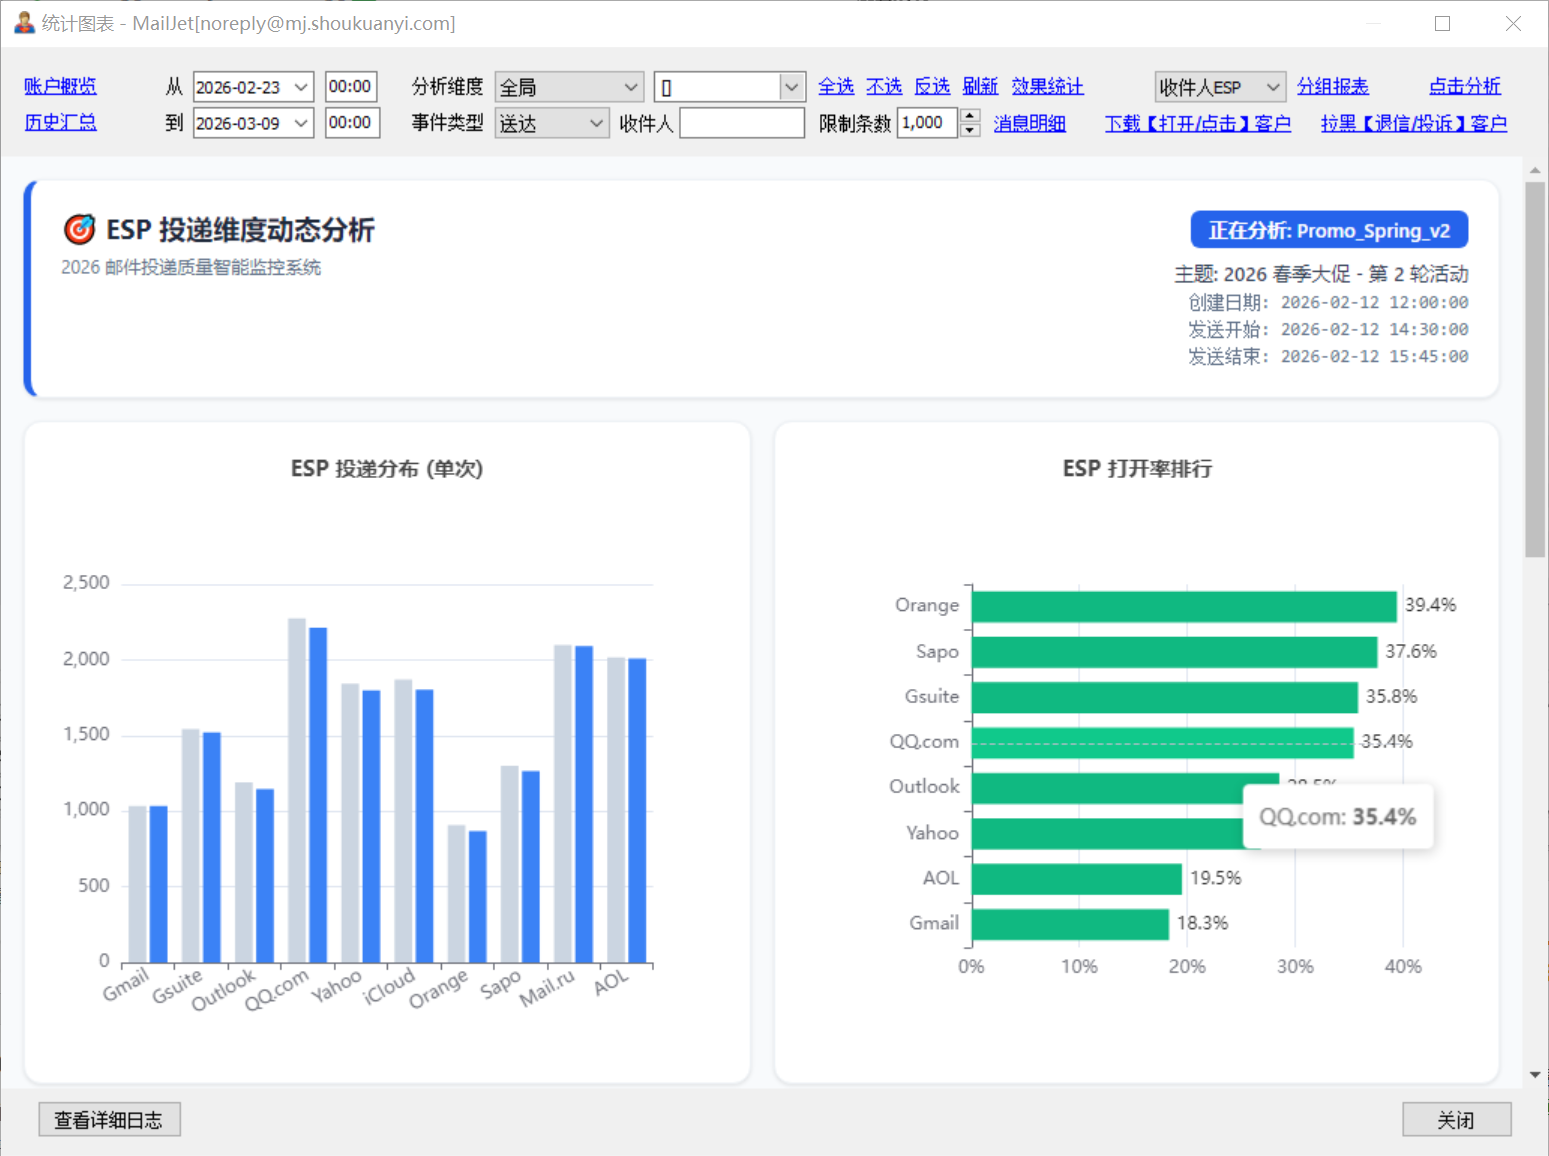Click the vertical scrollbar down arrow

[1535, 1075]
